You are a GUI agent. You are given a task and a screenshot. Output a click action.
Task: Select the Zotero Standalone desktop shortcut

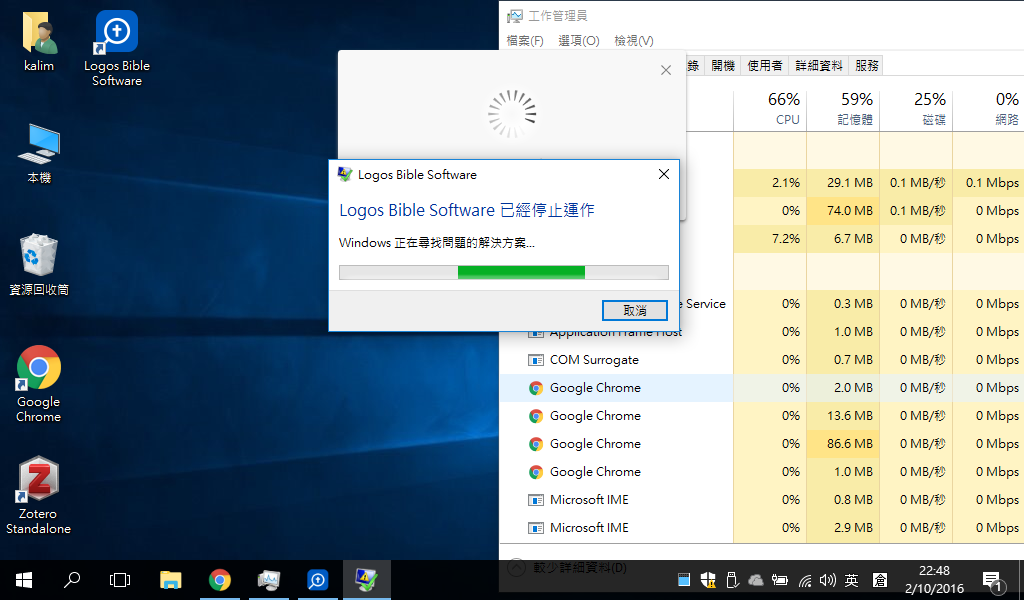39,495
